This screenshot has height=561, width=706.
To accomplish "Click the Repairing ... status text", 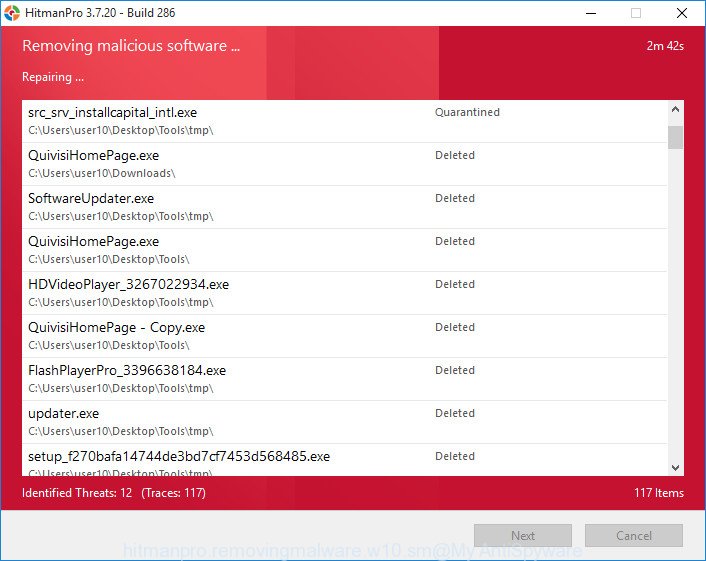I will click(x=53, y=77).
